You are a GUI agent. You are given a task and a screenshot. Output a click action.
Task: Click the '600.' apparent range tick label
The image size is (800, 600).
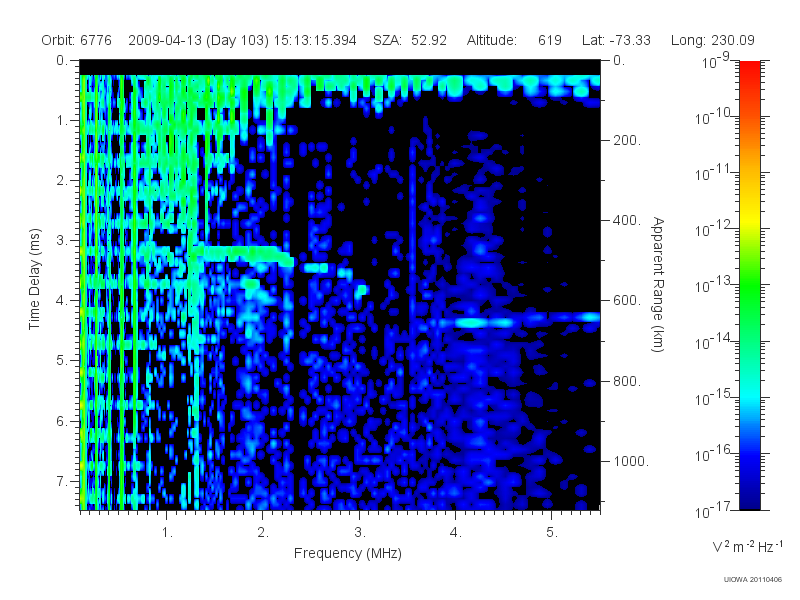[x=627, y=301]
